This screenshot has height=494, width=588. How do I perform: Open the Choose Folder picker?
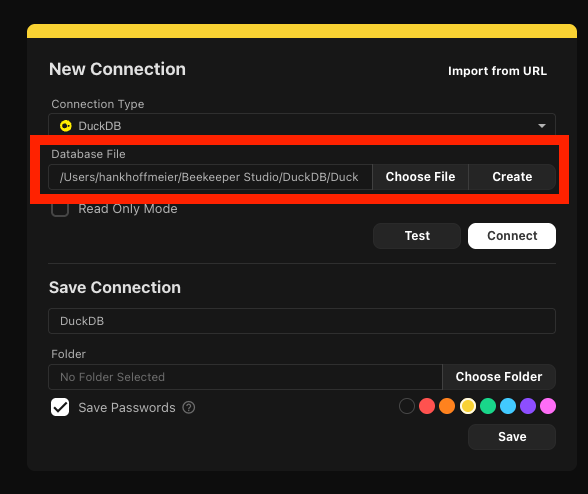point(499,377)
